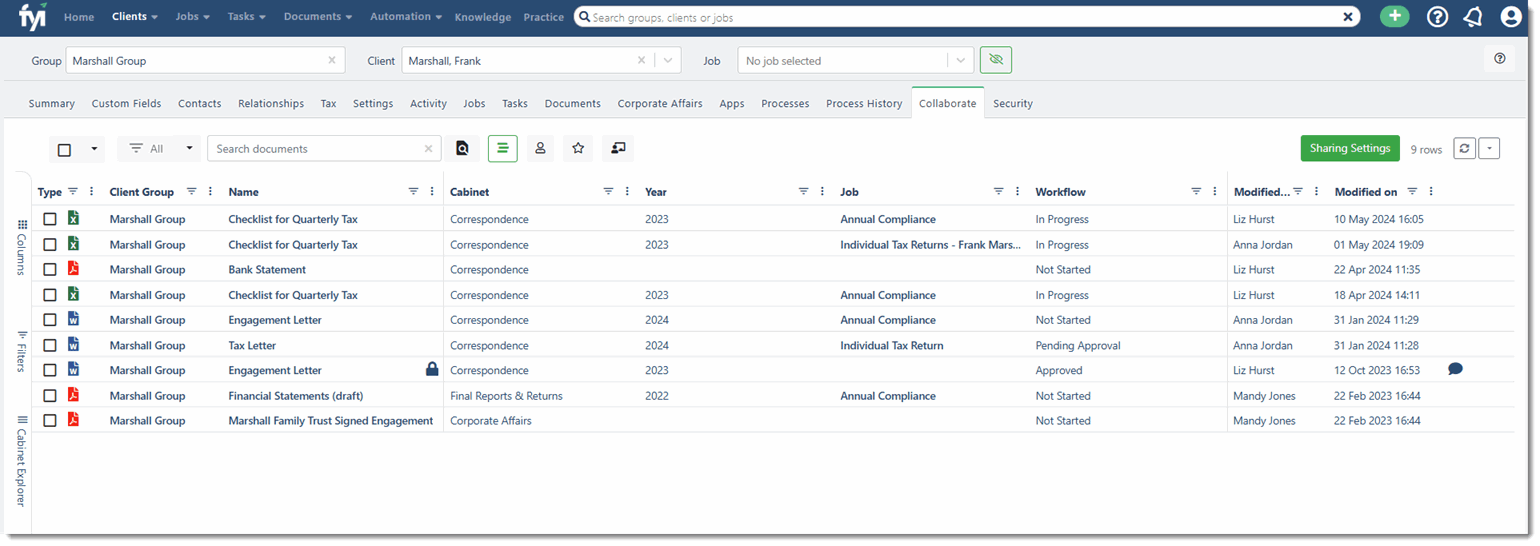Open the Automation dropdown menu
Viewport: 1540px width, 546px height.
(406, 17)
